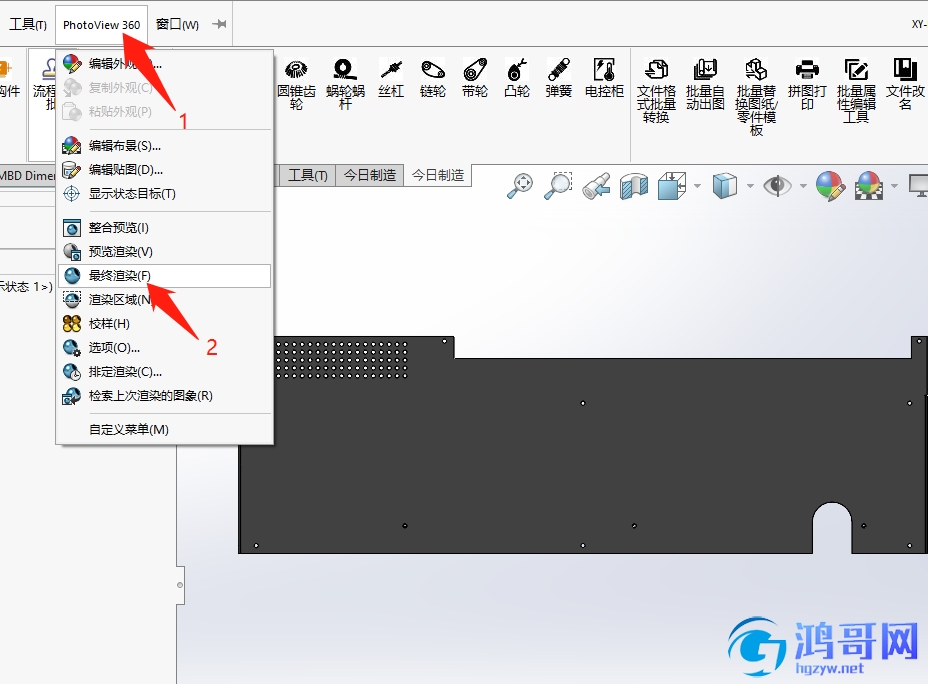Click the 链轮 sprocket tool
Viewport: 928px width, 684px height.
click(433, 78)
